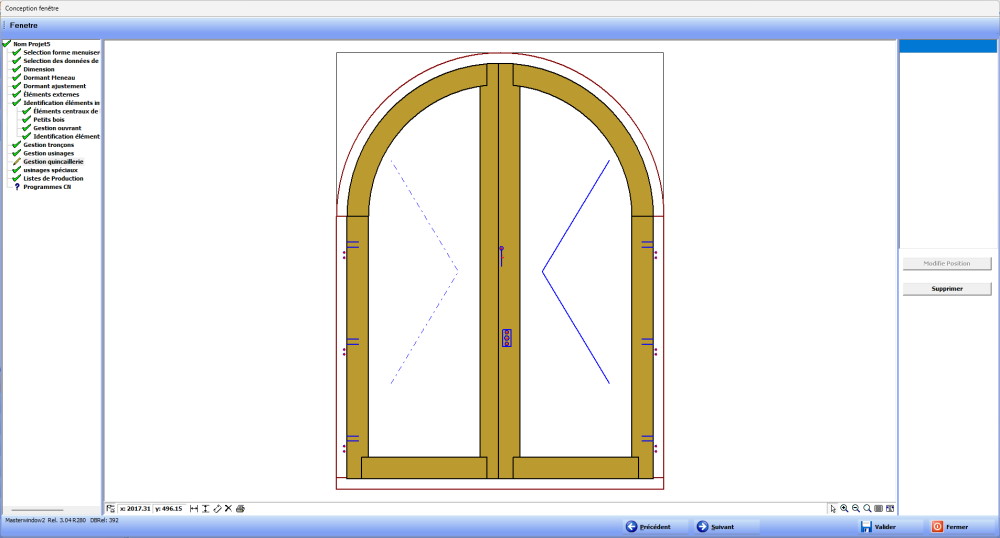Select the highlighted blue list row in right panel

947,46
